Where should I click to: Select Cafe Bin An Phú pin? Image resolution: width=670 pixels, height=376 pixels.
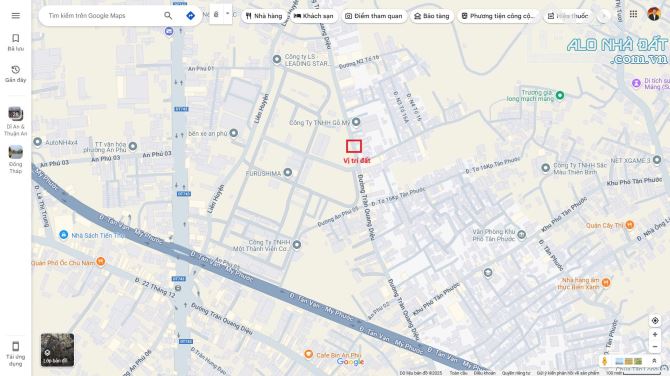[x=309, y=354]
